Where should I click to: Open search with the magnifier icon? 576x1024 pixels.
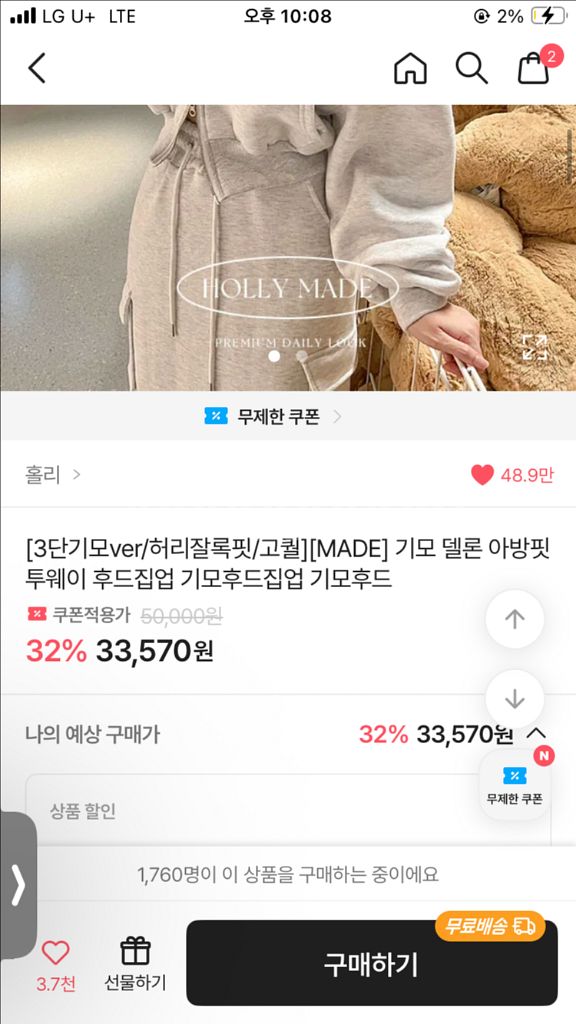[472, 67]
